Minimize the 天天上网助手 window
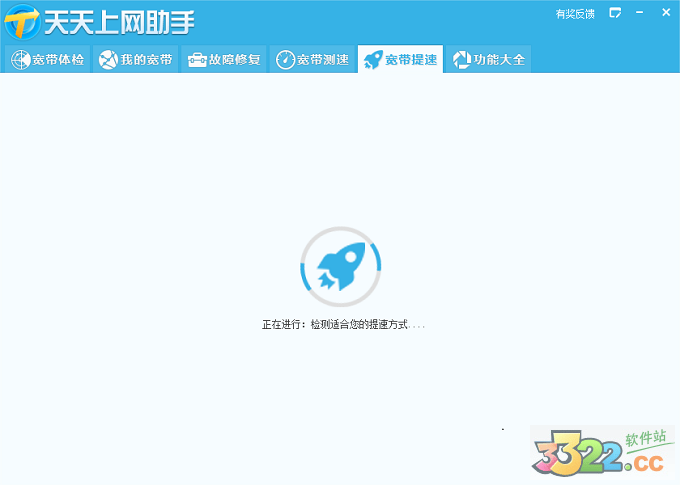Viewport: 680px width, 485px height. pos(640,13)
